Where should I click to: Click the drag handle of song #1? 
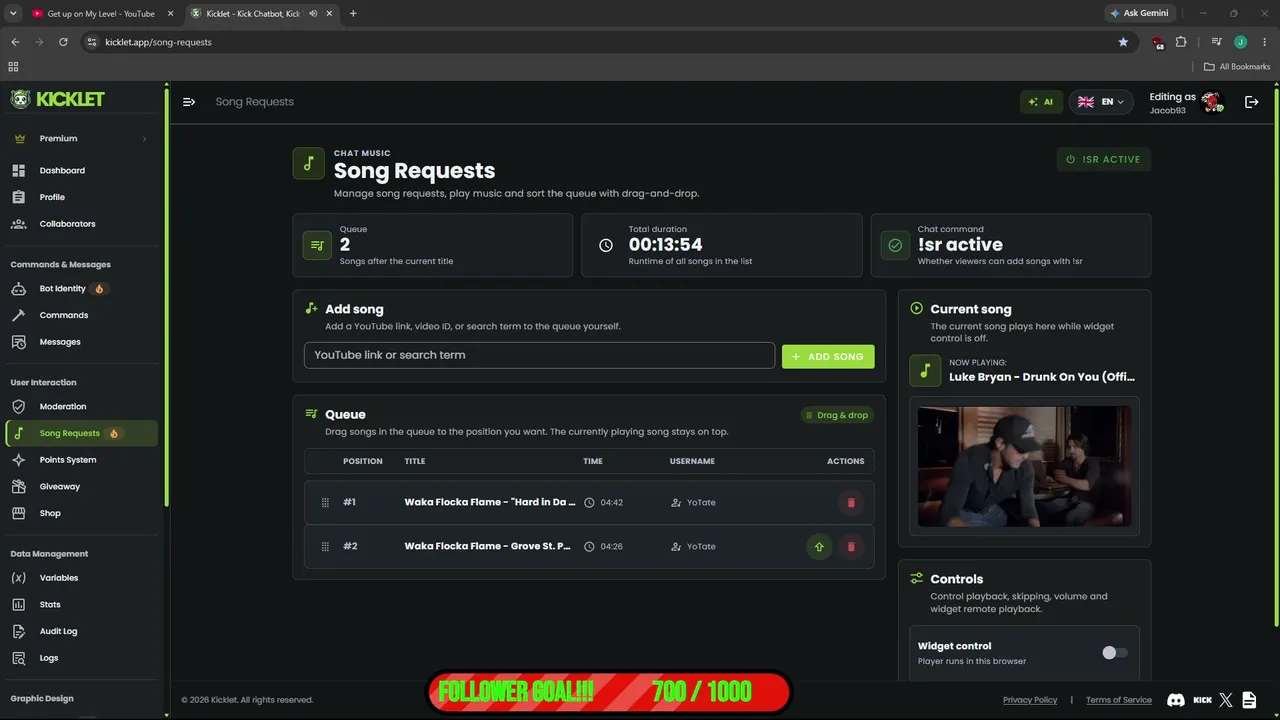pos(325,503)
